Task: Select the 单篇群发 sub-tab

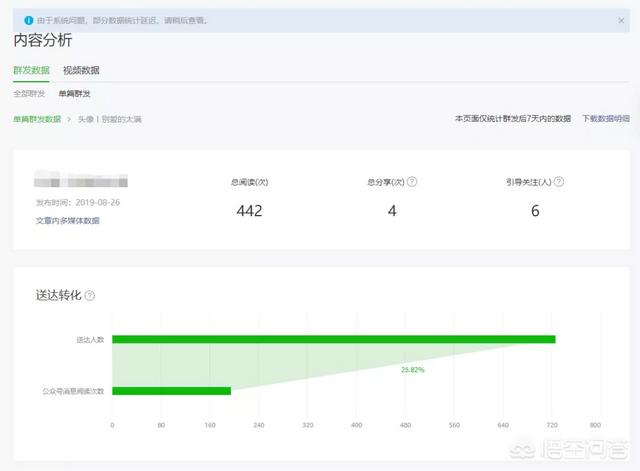Action: pos(74,94)
